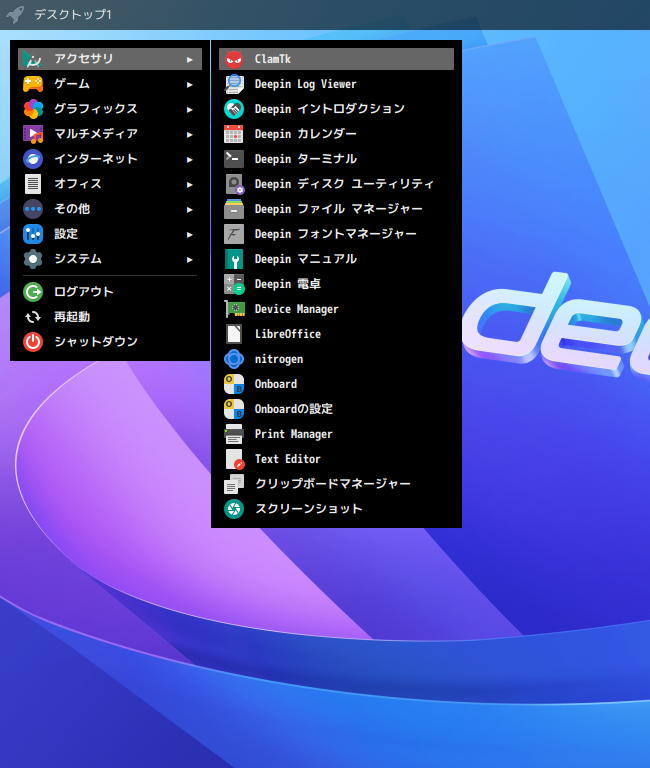The height and width of the screenshot is (768, 650).
Task: Click the Deepin ファイル マネージャー icon
Action: (234, 209)
